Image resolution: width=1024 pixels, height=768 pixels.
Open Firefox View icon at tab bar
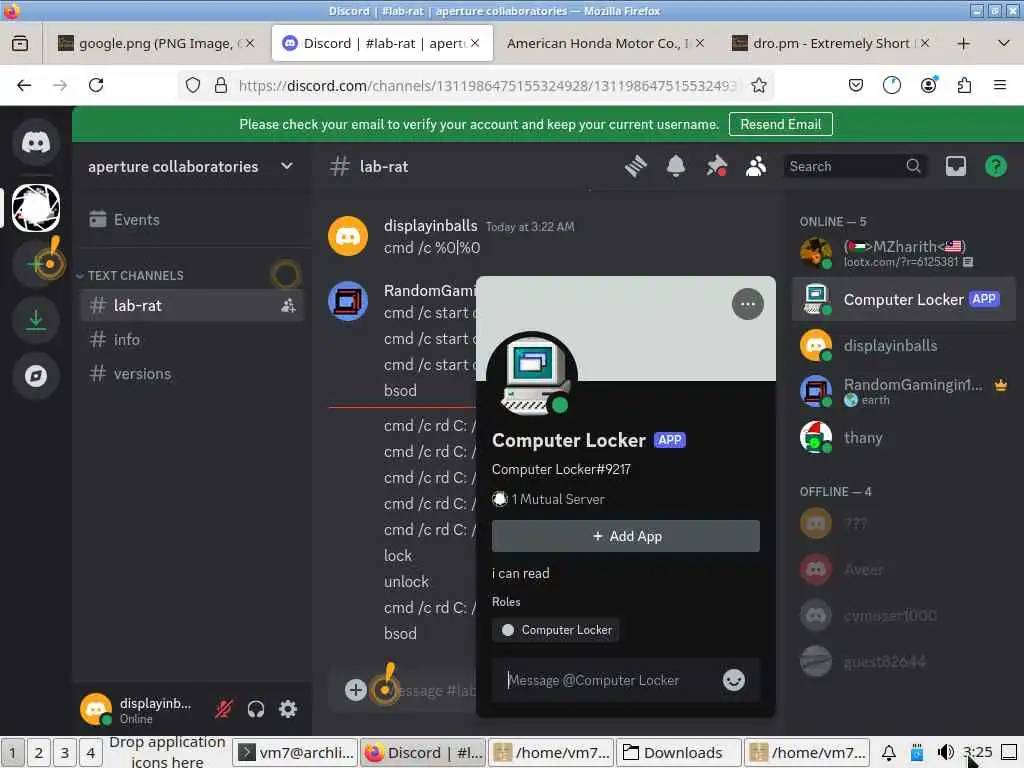point(20,43)
